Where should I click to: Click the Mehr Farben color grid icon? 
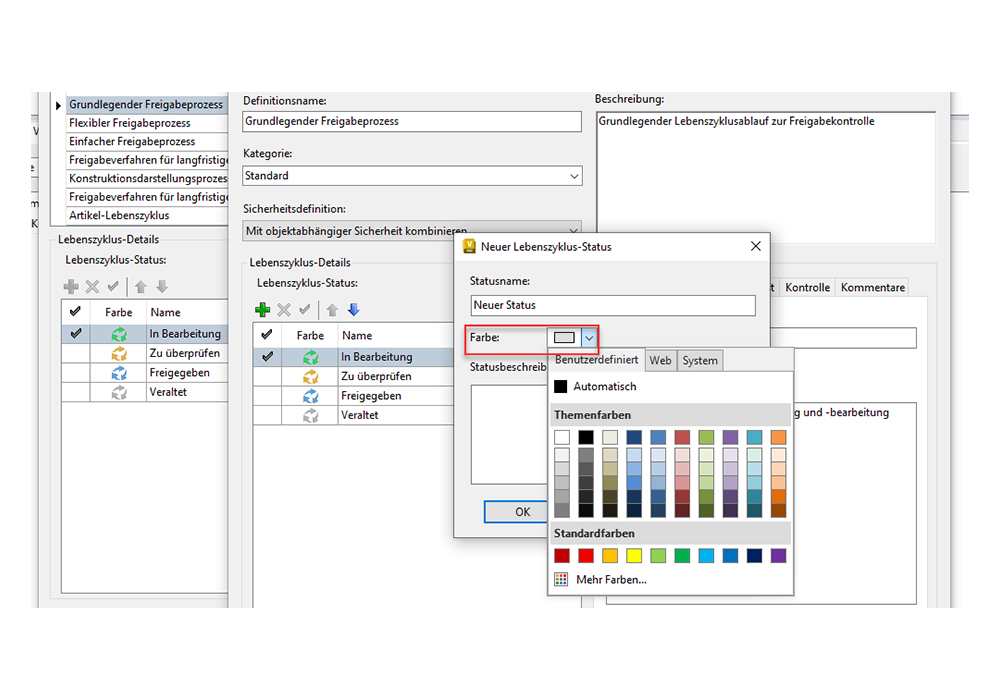tap(561, 579)
